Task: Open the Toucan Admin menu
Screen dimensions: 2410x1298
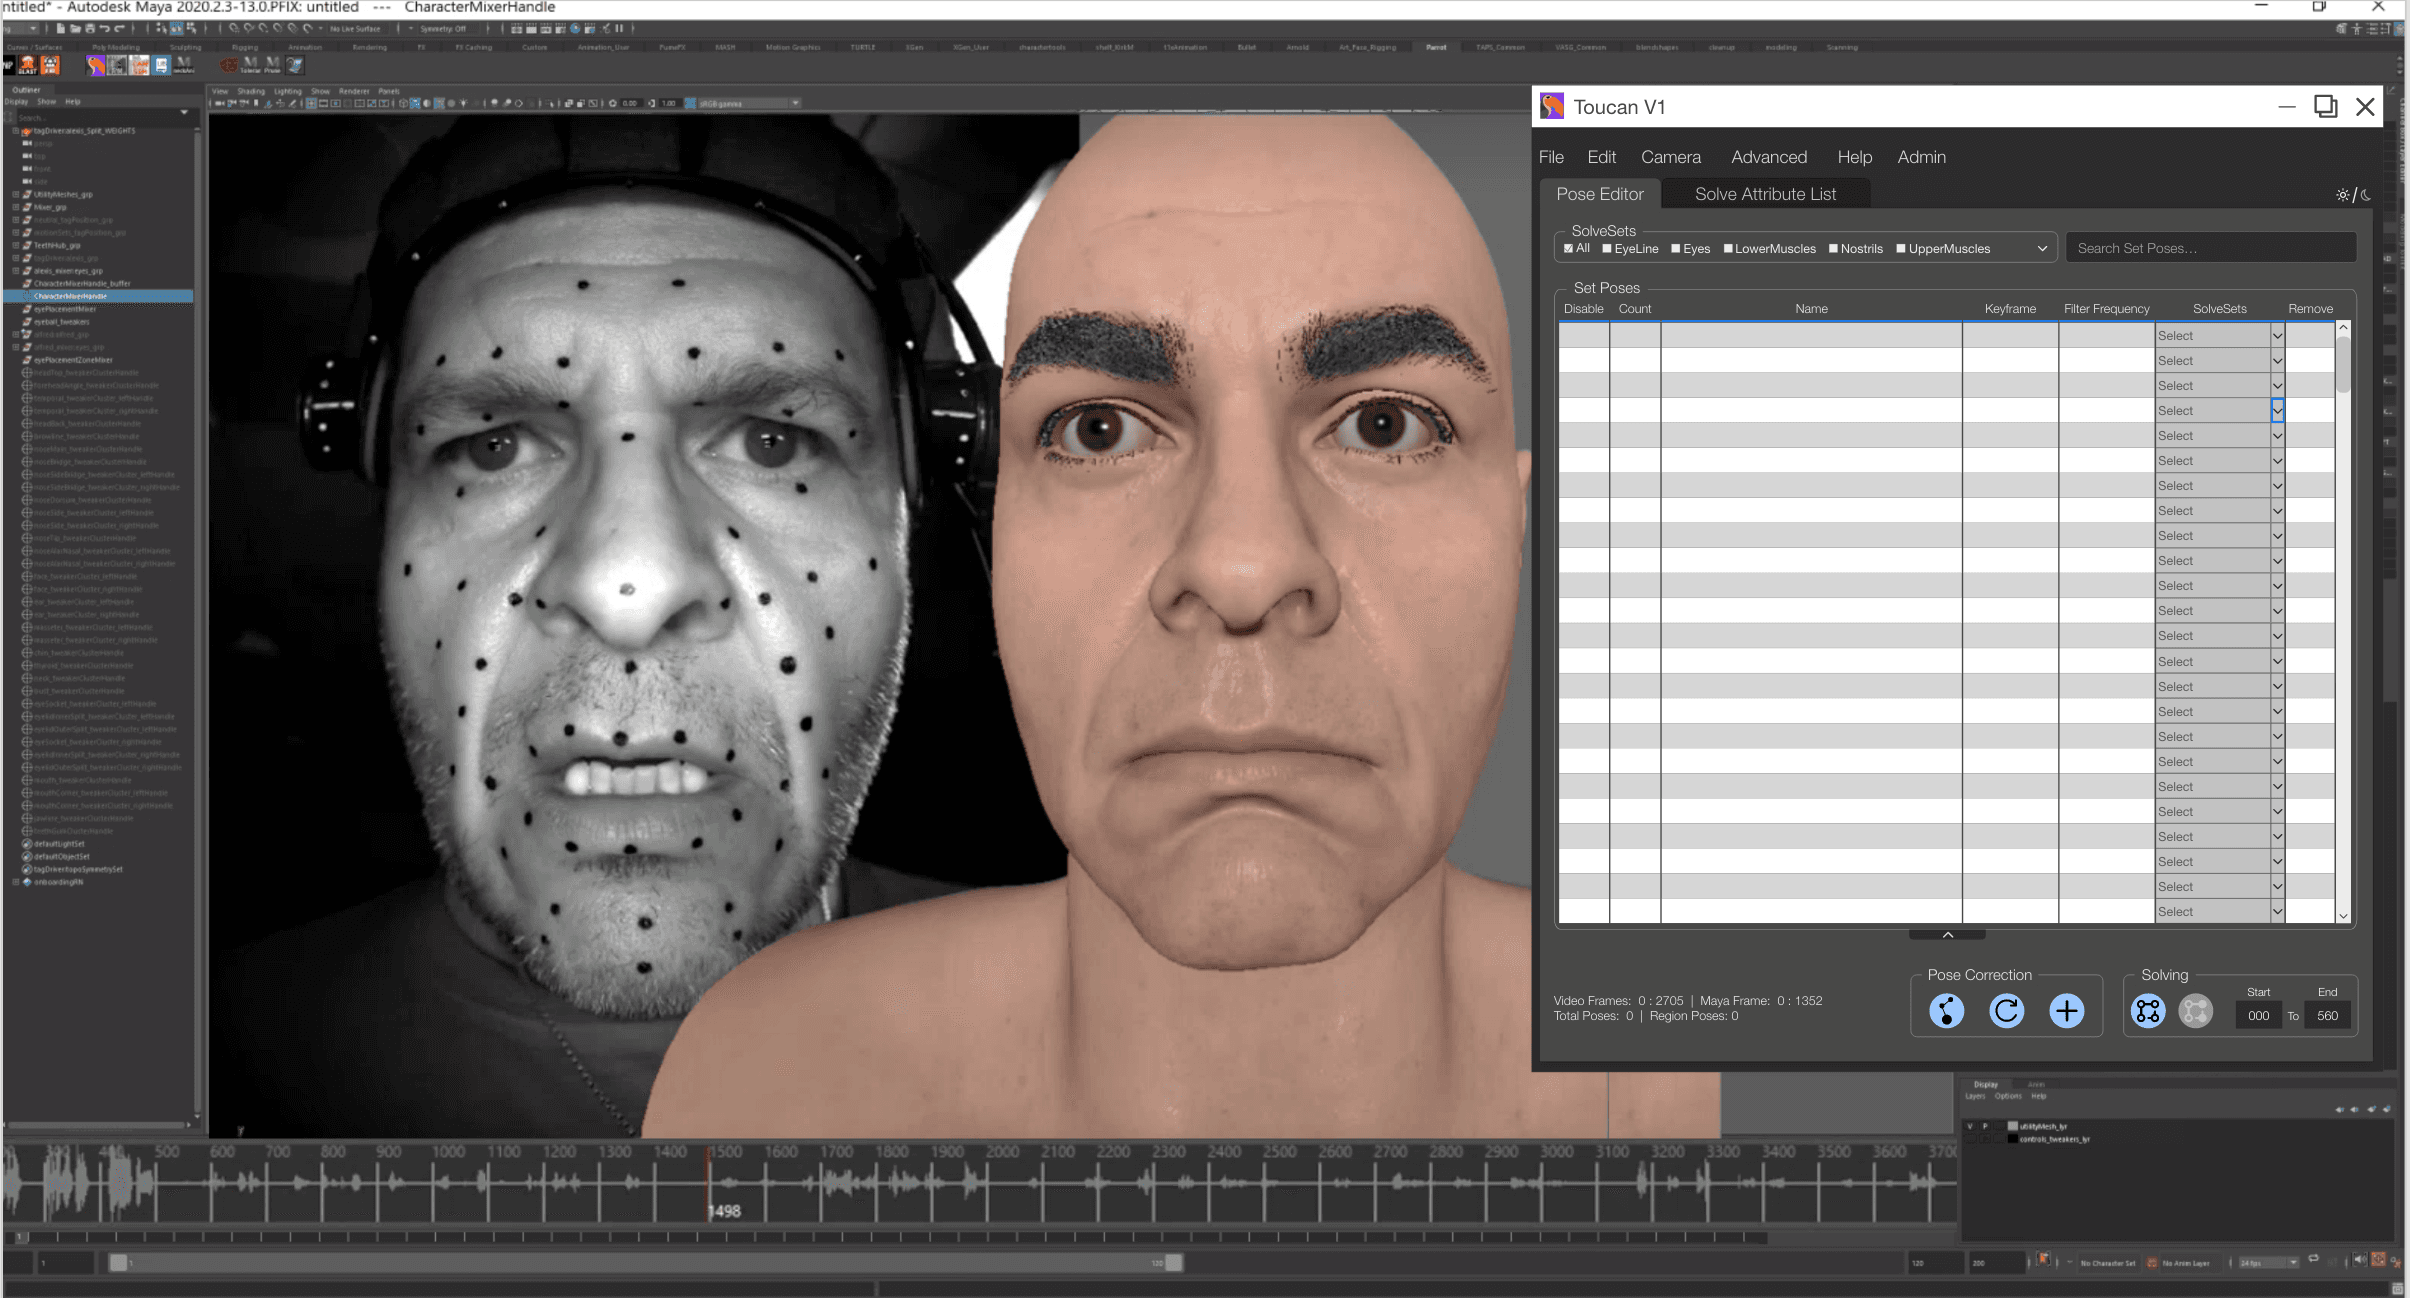Action: (x=1921, y=157)
